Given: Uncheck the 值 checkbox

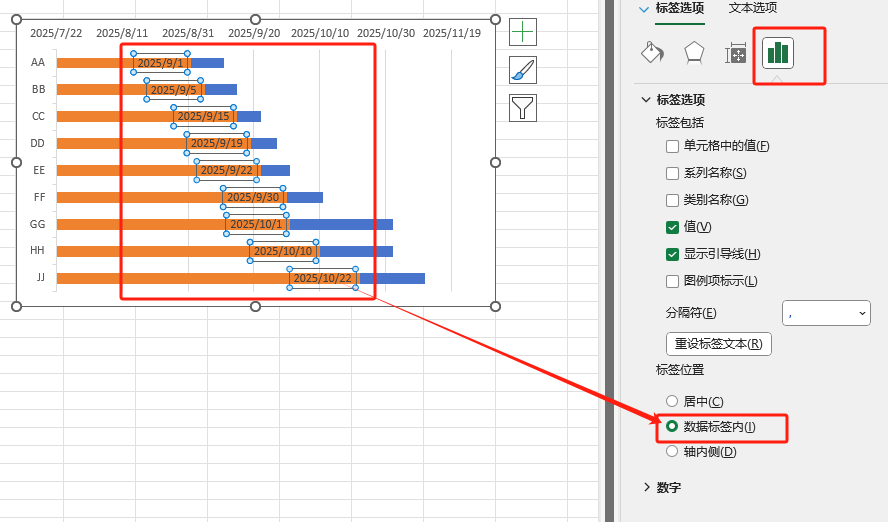Looking at the screenshot, I should pos(672,228).
